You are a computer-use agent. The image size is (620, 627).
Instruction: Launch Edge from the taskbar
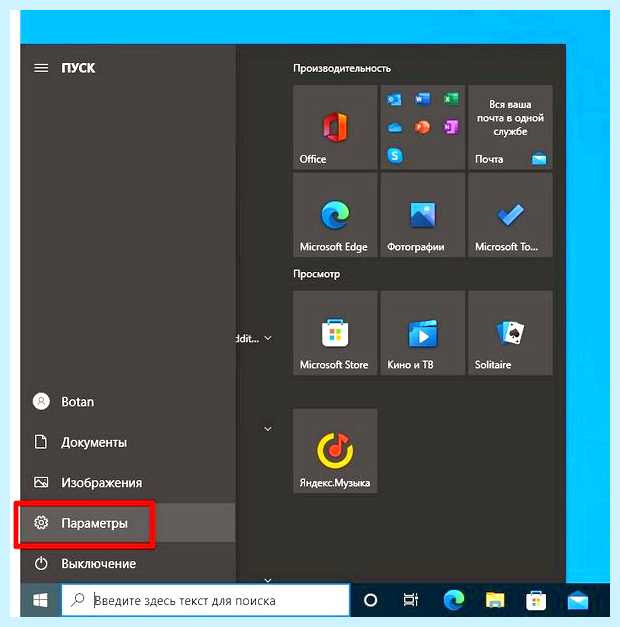[454, 600]
